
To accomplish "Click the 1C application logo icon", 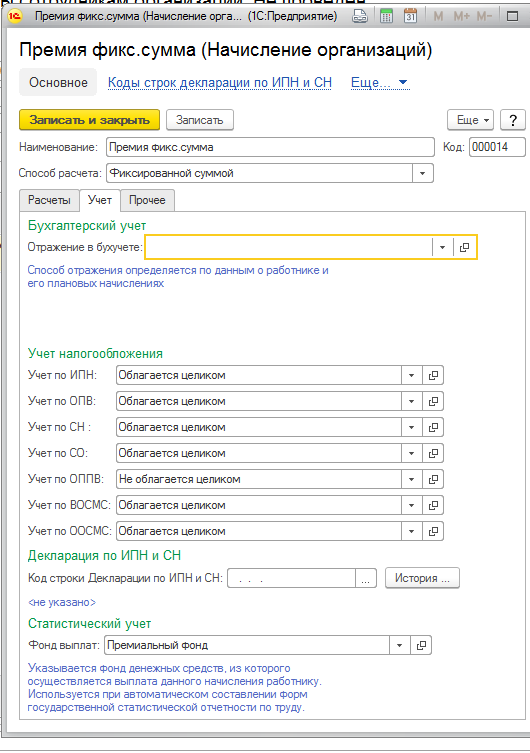I will coord(15,16).
